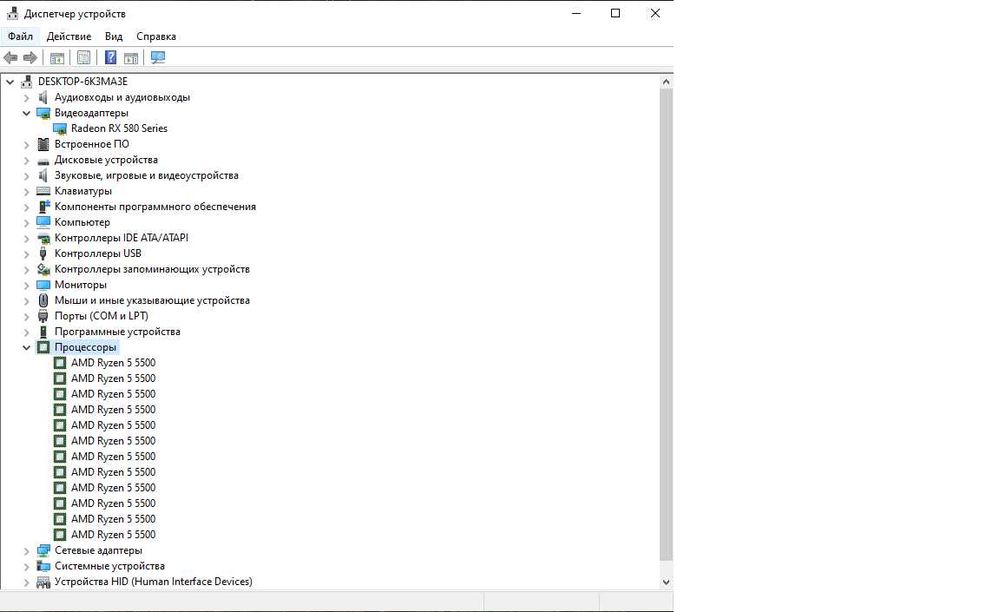Click the Компьютер monitor icon
Screen dimensions: 1000x612
pyautogui.click(x=43, y=222)
